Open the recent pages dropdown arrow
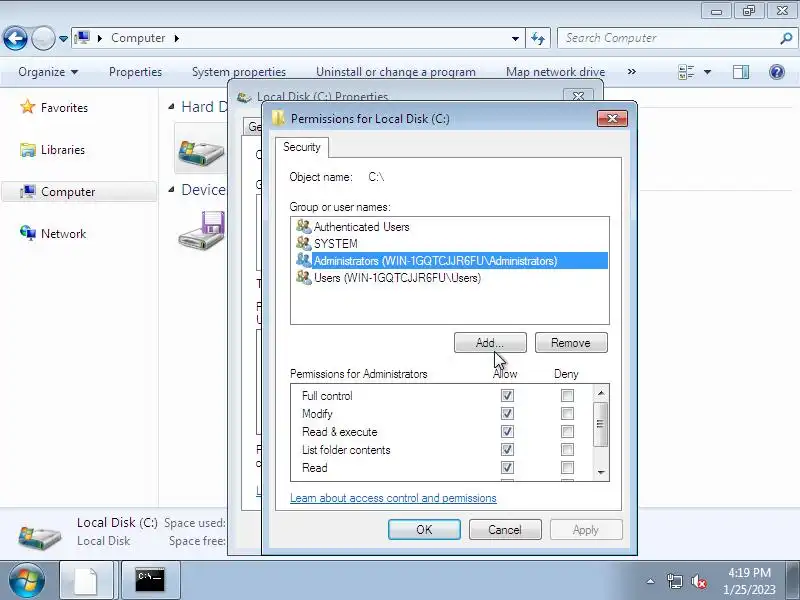Viewport: 800px width, 600px height. pos(63,39)
